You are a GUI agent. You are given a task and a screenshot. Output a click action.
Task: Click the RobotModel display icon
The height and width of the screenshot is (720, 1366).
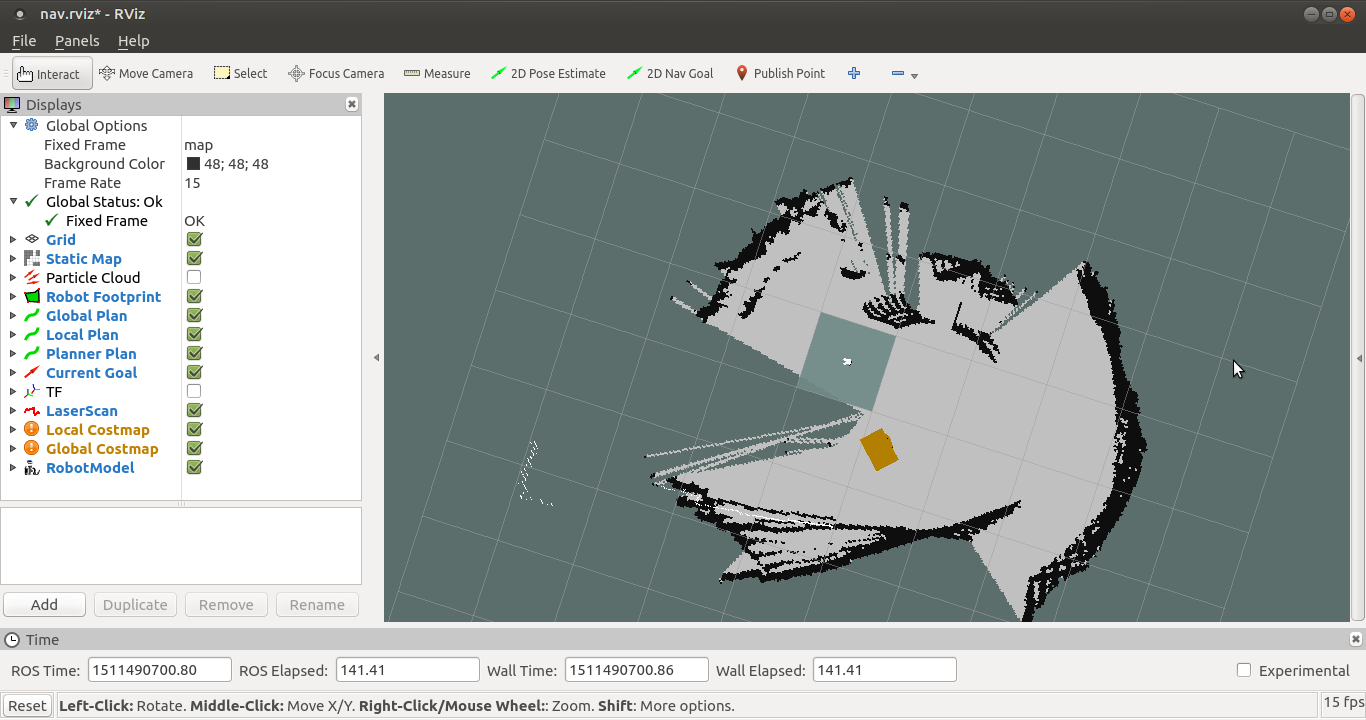tap(31, 467)
